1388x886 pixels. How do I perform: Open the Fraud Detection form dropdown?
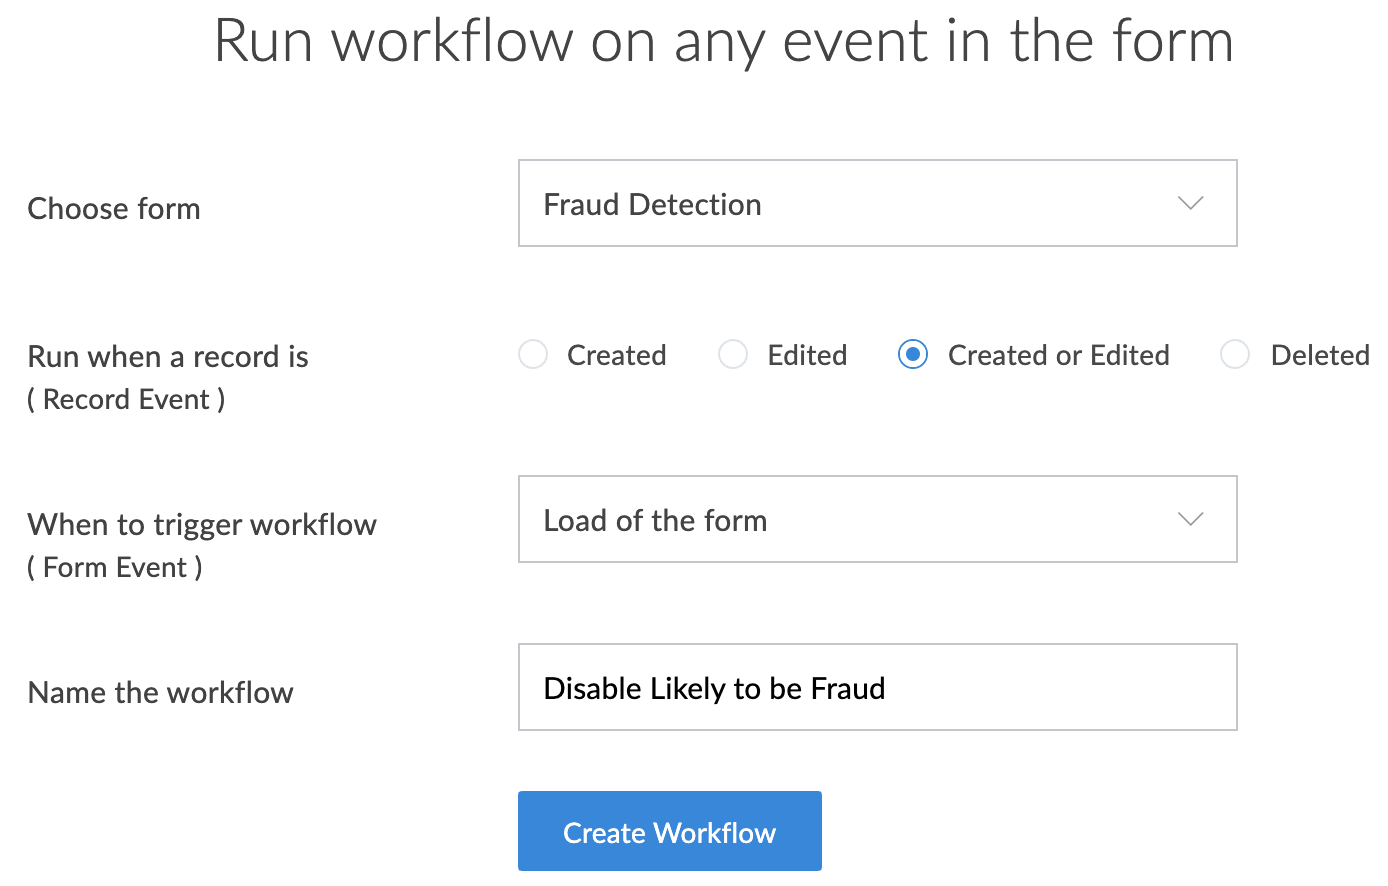coord(876,203)
